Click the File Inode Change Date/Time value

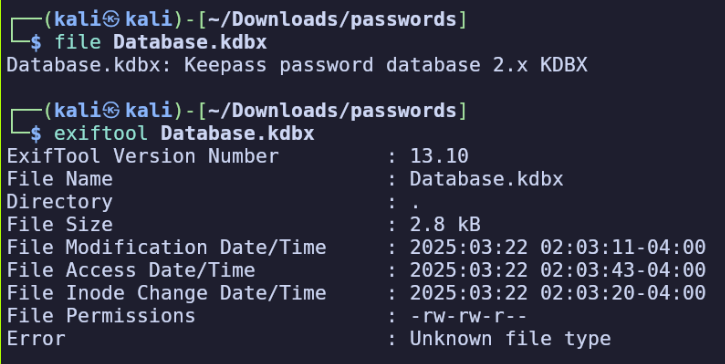[558, 293]
